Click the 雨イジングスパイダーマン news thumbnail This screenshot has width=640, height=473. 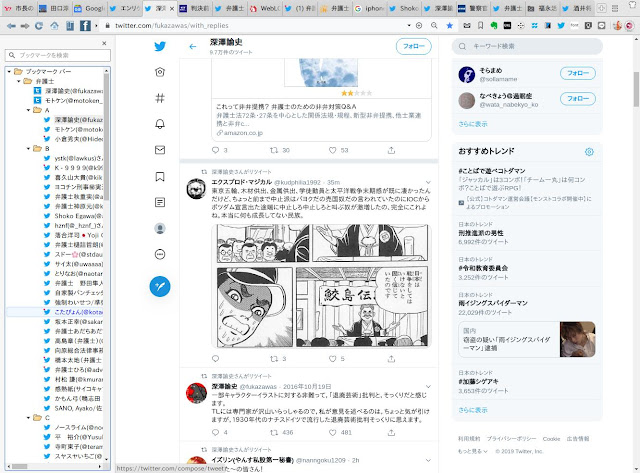(578, 339)
